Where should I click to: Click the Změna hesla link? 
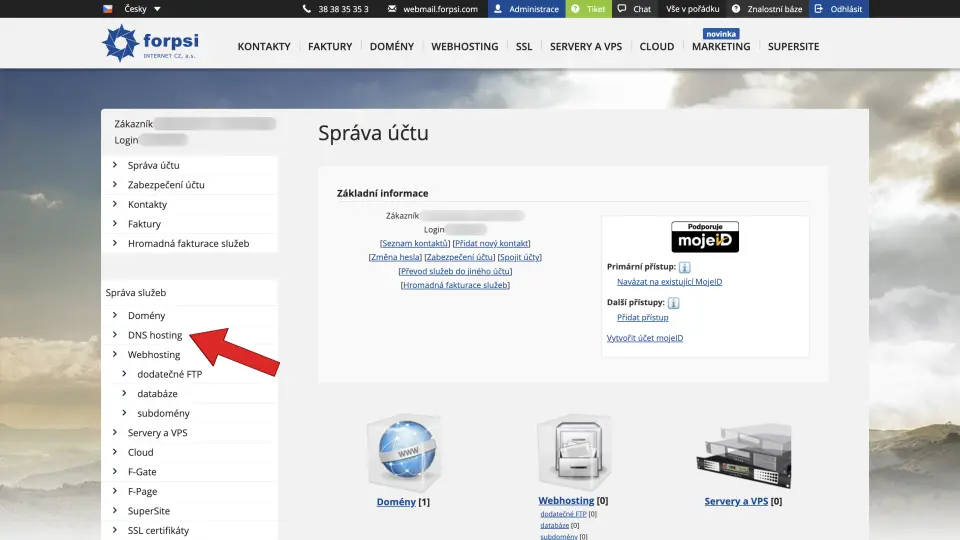pyautogui.click(x=394, y=257)
